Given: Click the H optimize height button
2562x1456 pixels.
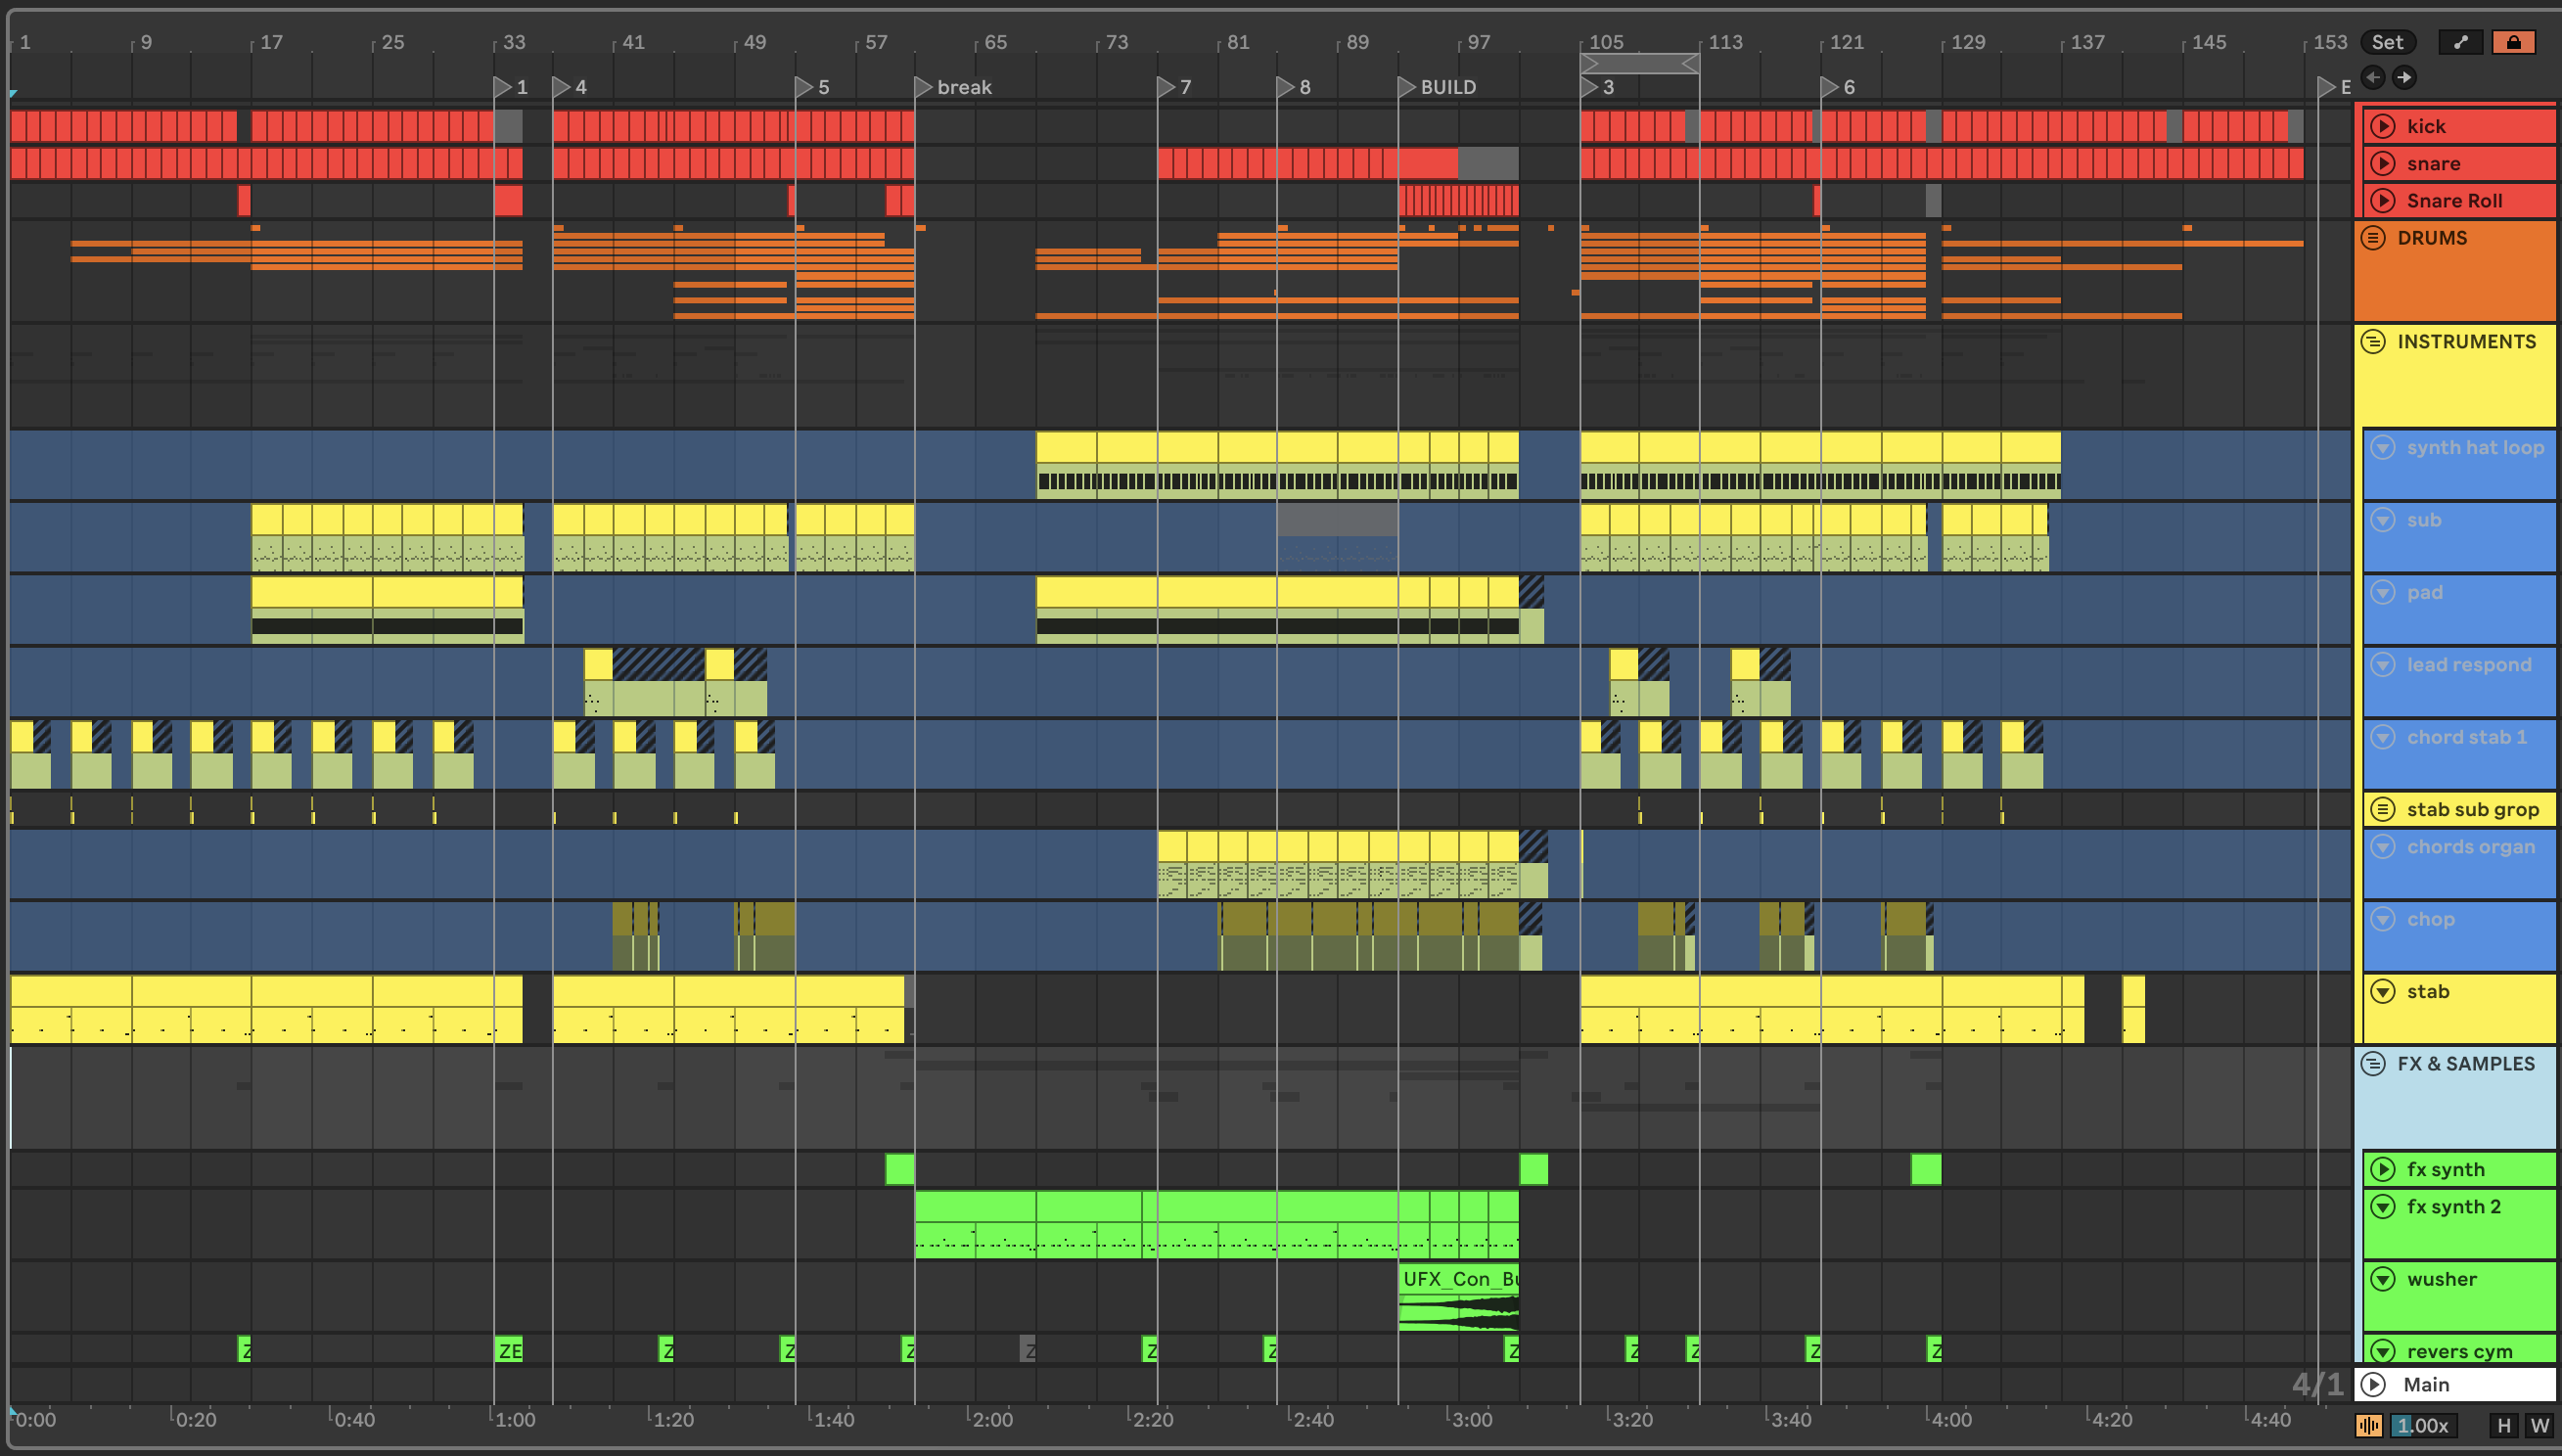Looking at the screenshot, I should 2504,1425.
